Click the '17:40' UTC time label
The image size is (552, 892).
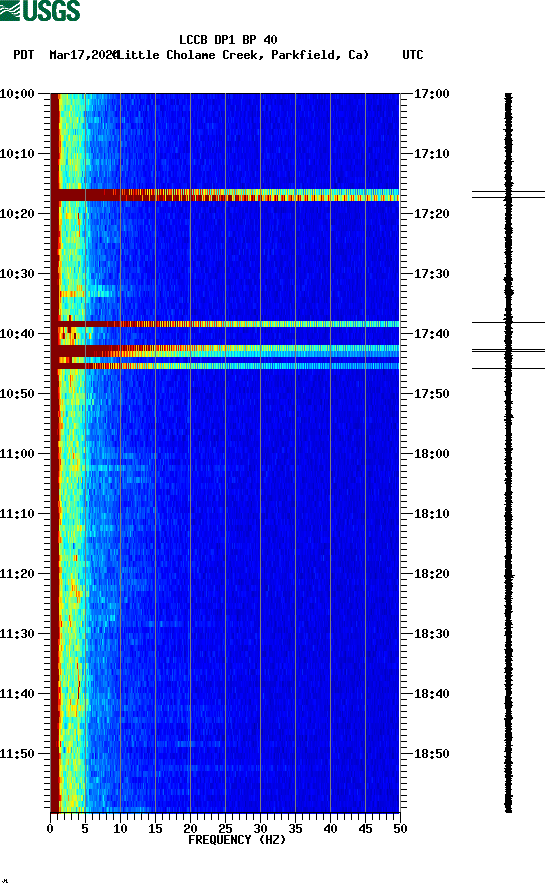pos(431,334)
